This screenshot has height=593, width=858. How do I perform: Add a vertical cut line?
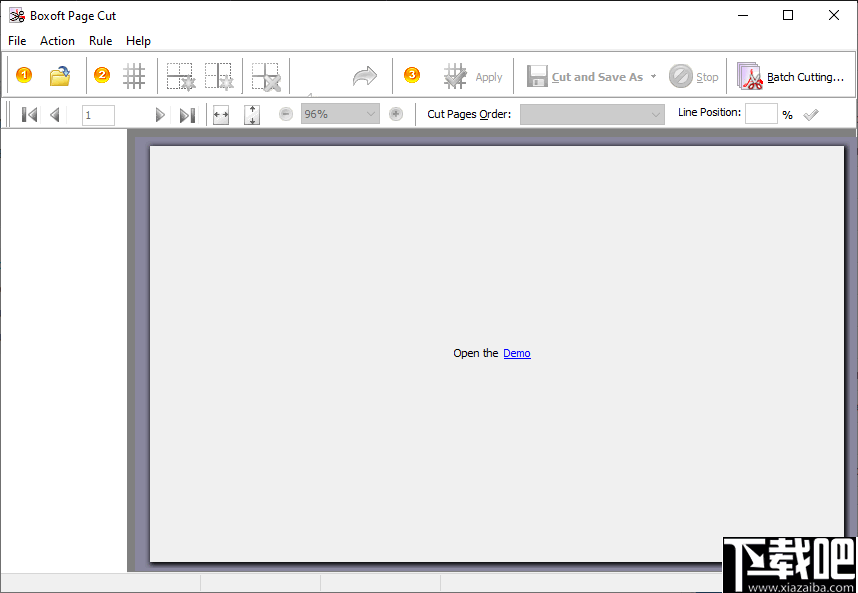pos(222,76)
